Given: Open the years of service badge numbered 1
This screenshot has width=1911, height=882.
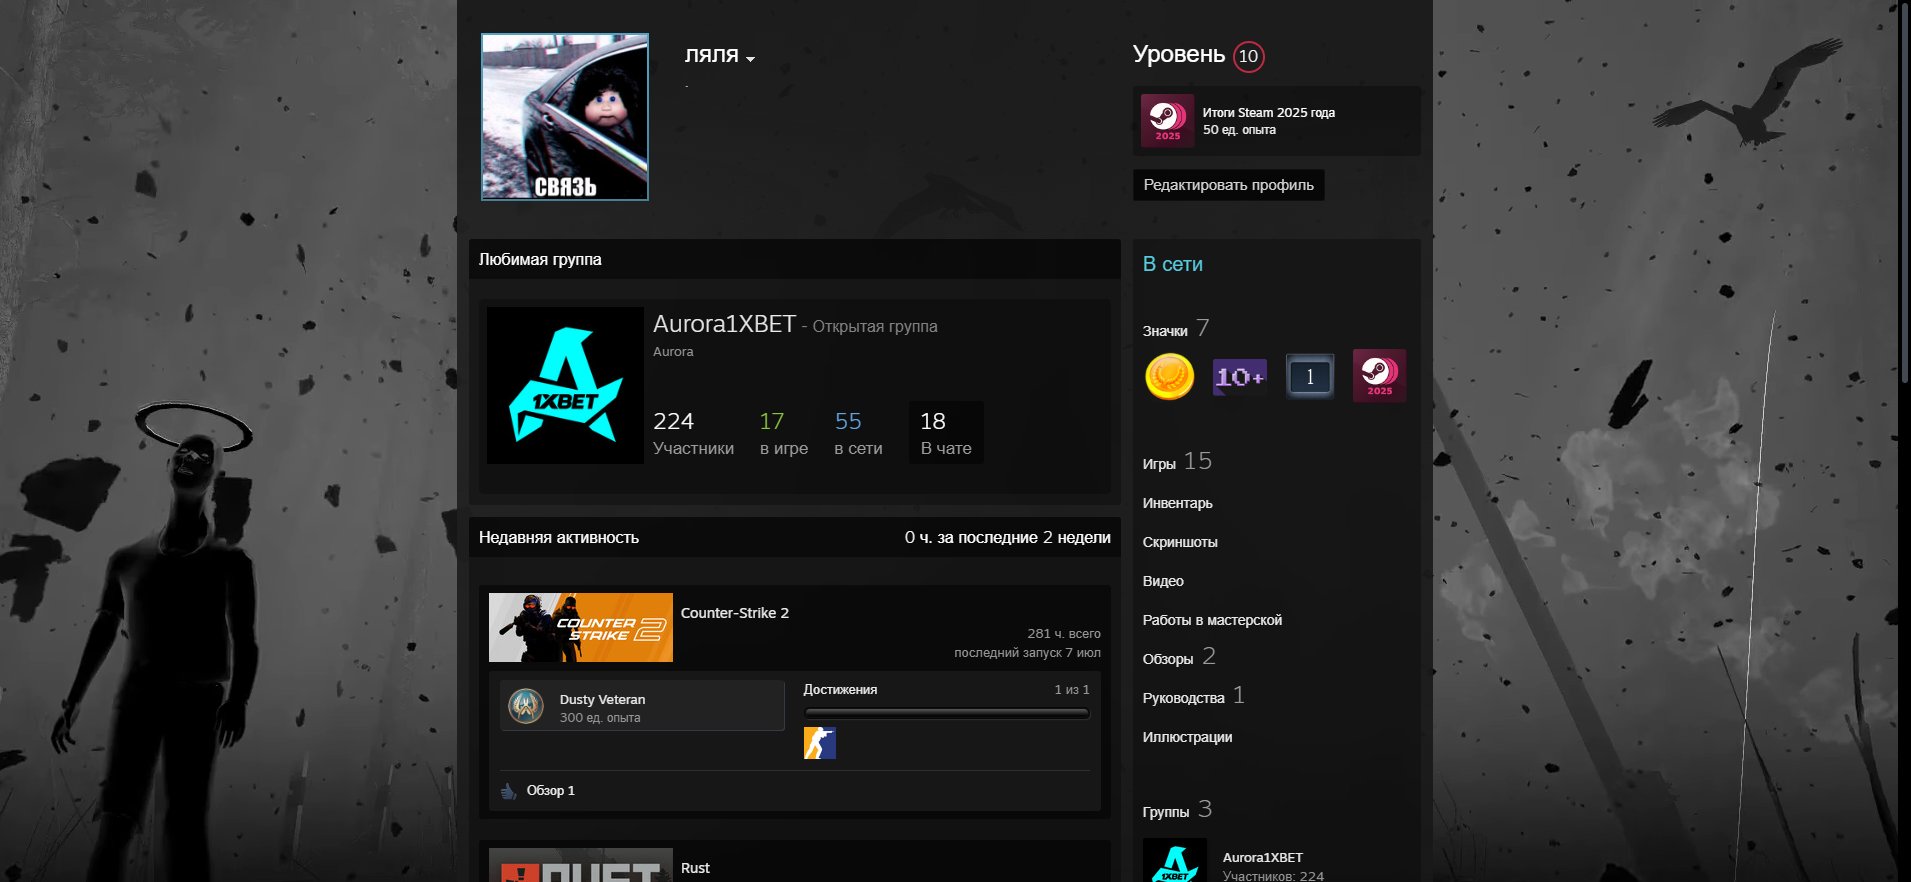Looking at the screenshot, I should tap(1309, 376).
